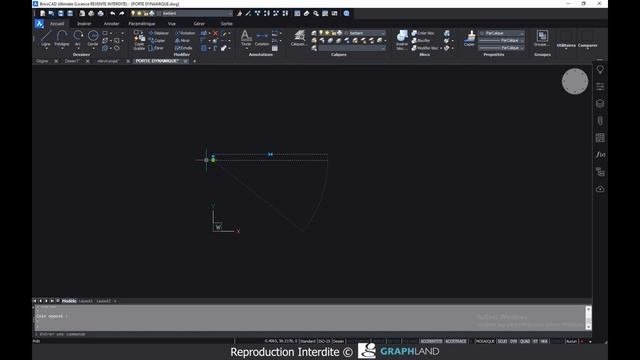Click the blue flip grip on door block
Viewport: 640px width, 360px height.
coord(270,154)
